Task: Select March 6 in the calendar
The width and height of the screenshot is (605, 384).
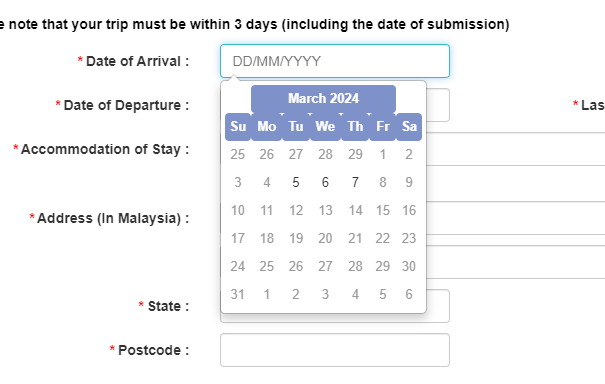Action: point(325,182)
